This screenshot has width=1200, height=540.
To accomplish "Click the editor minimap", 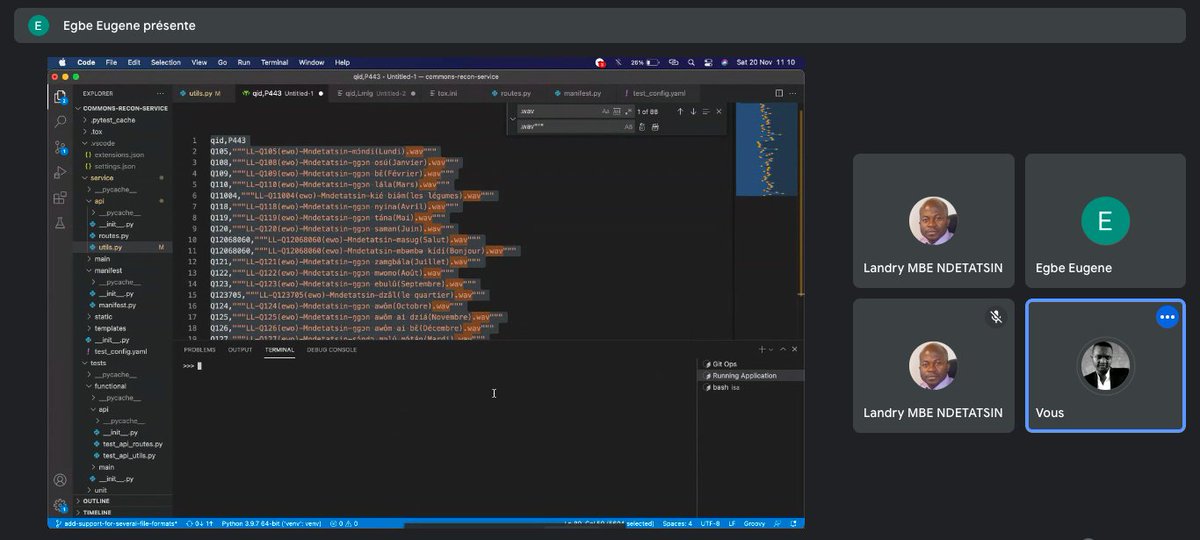I will (766, 150).
